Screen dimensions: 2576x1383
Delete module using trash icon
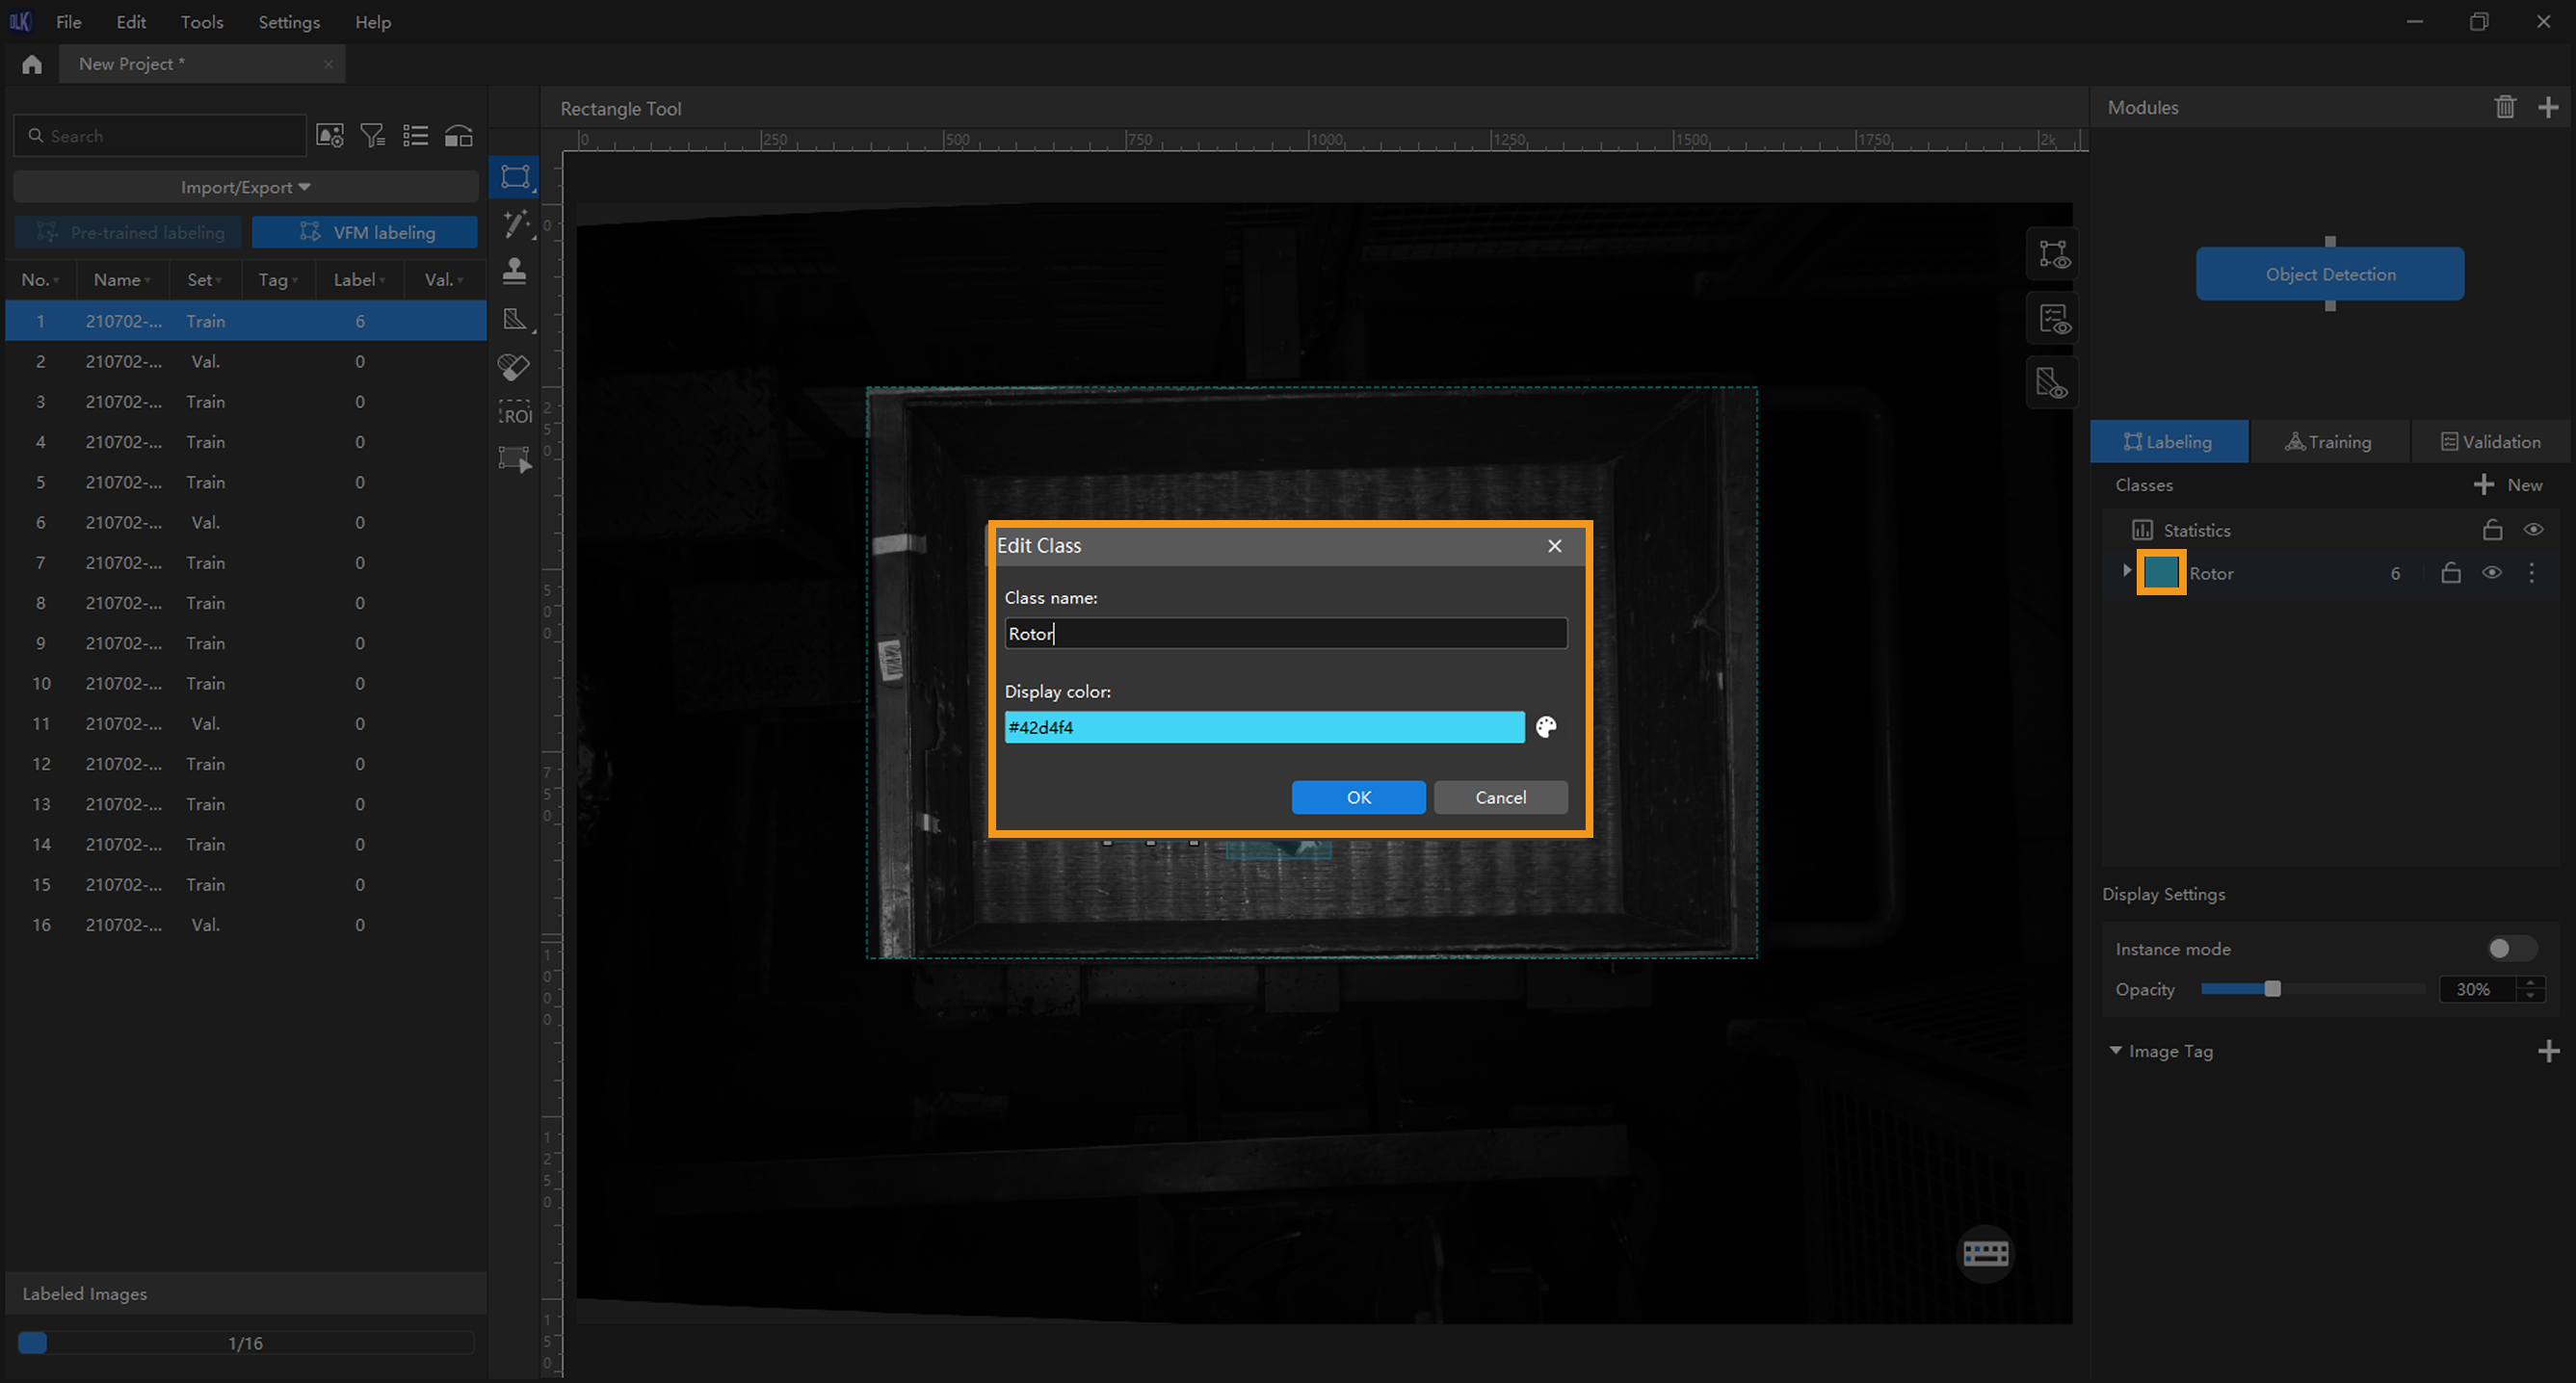[x=2504, y=107]
